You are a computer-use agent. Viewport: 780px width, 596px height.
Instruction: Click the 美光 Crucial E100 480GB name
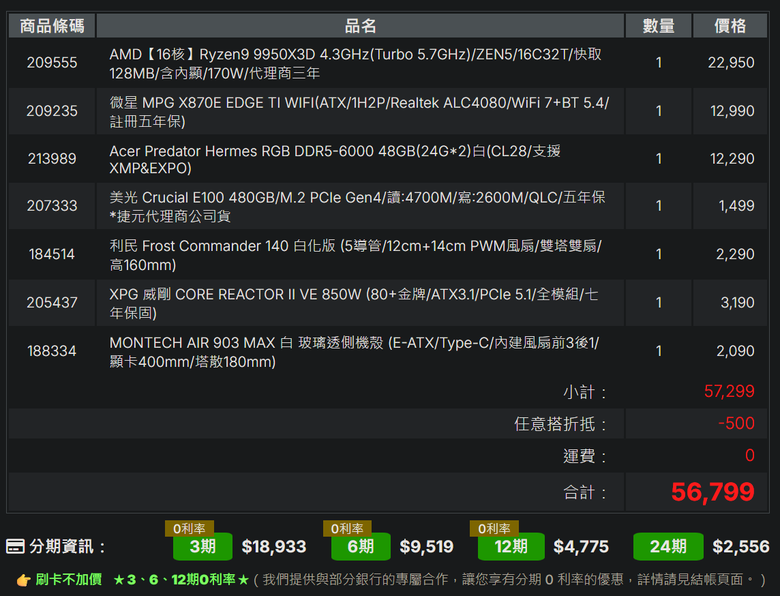(x=357, y=206)
